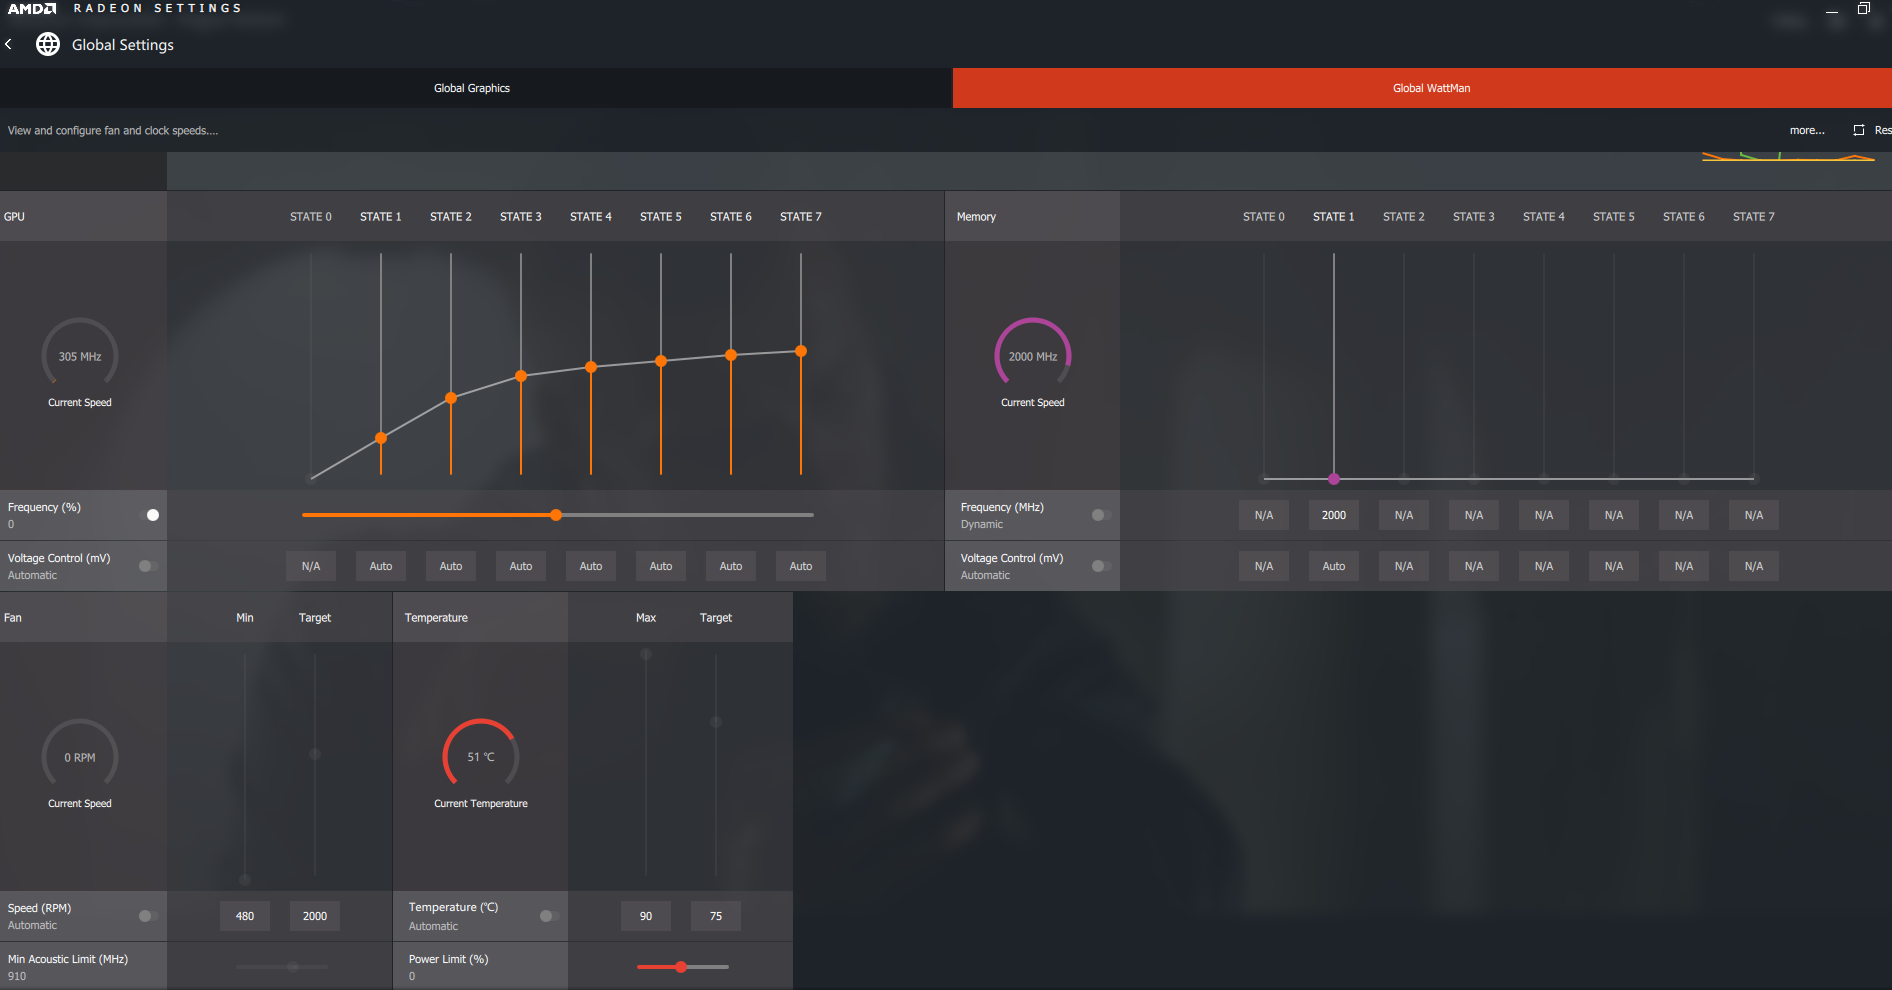1892x990 pixels.
Task: Click the AMD logo
Action: point(32,8)
